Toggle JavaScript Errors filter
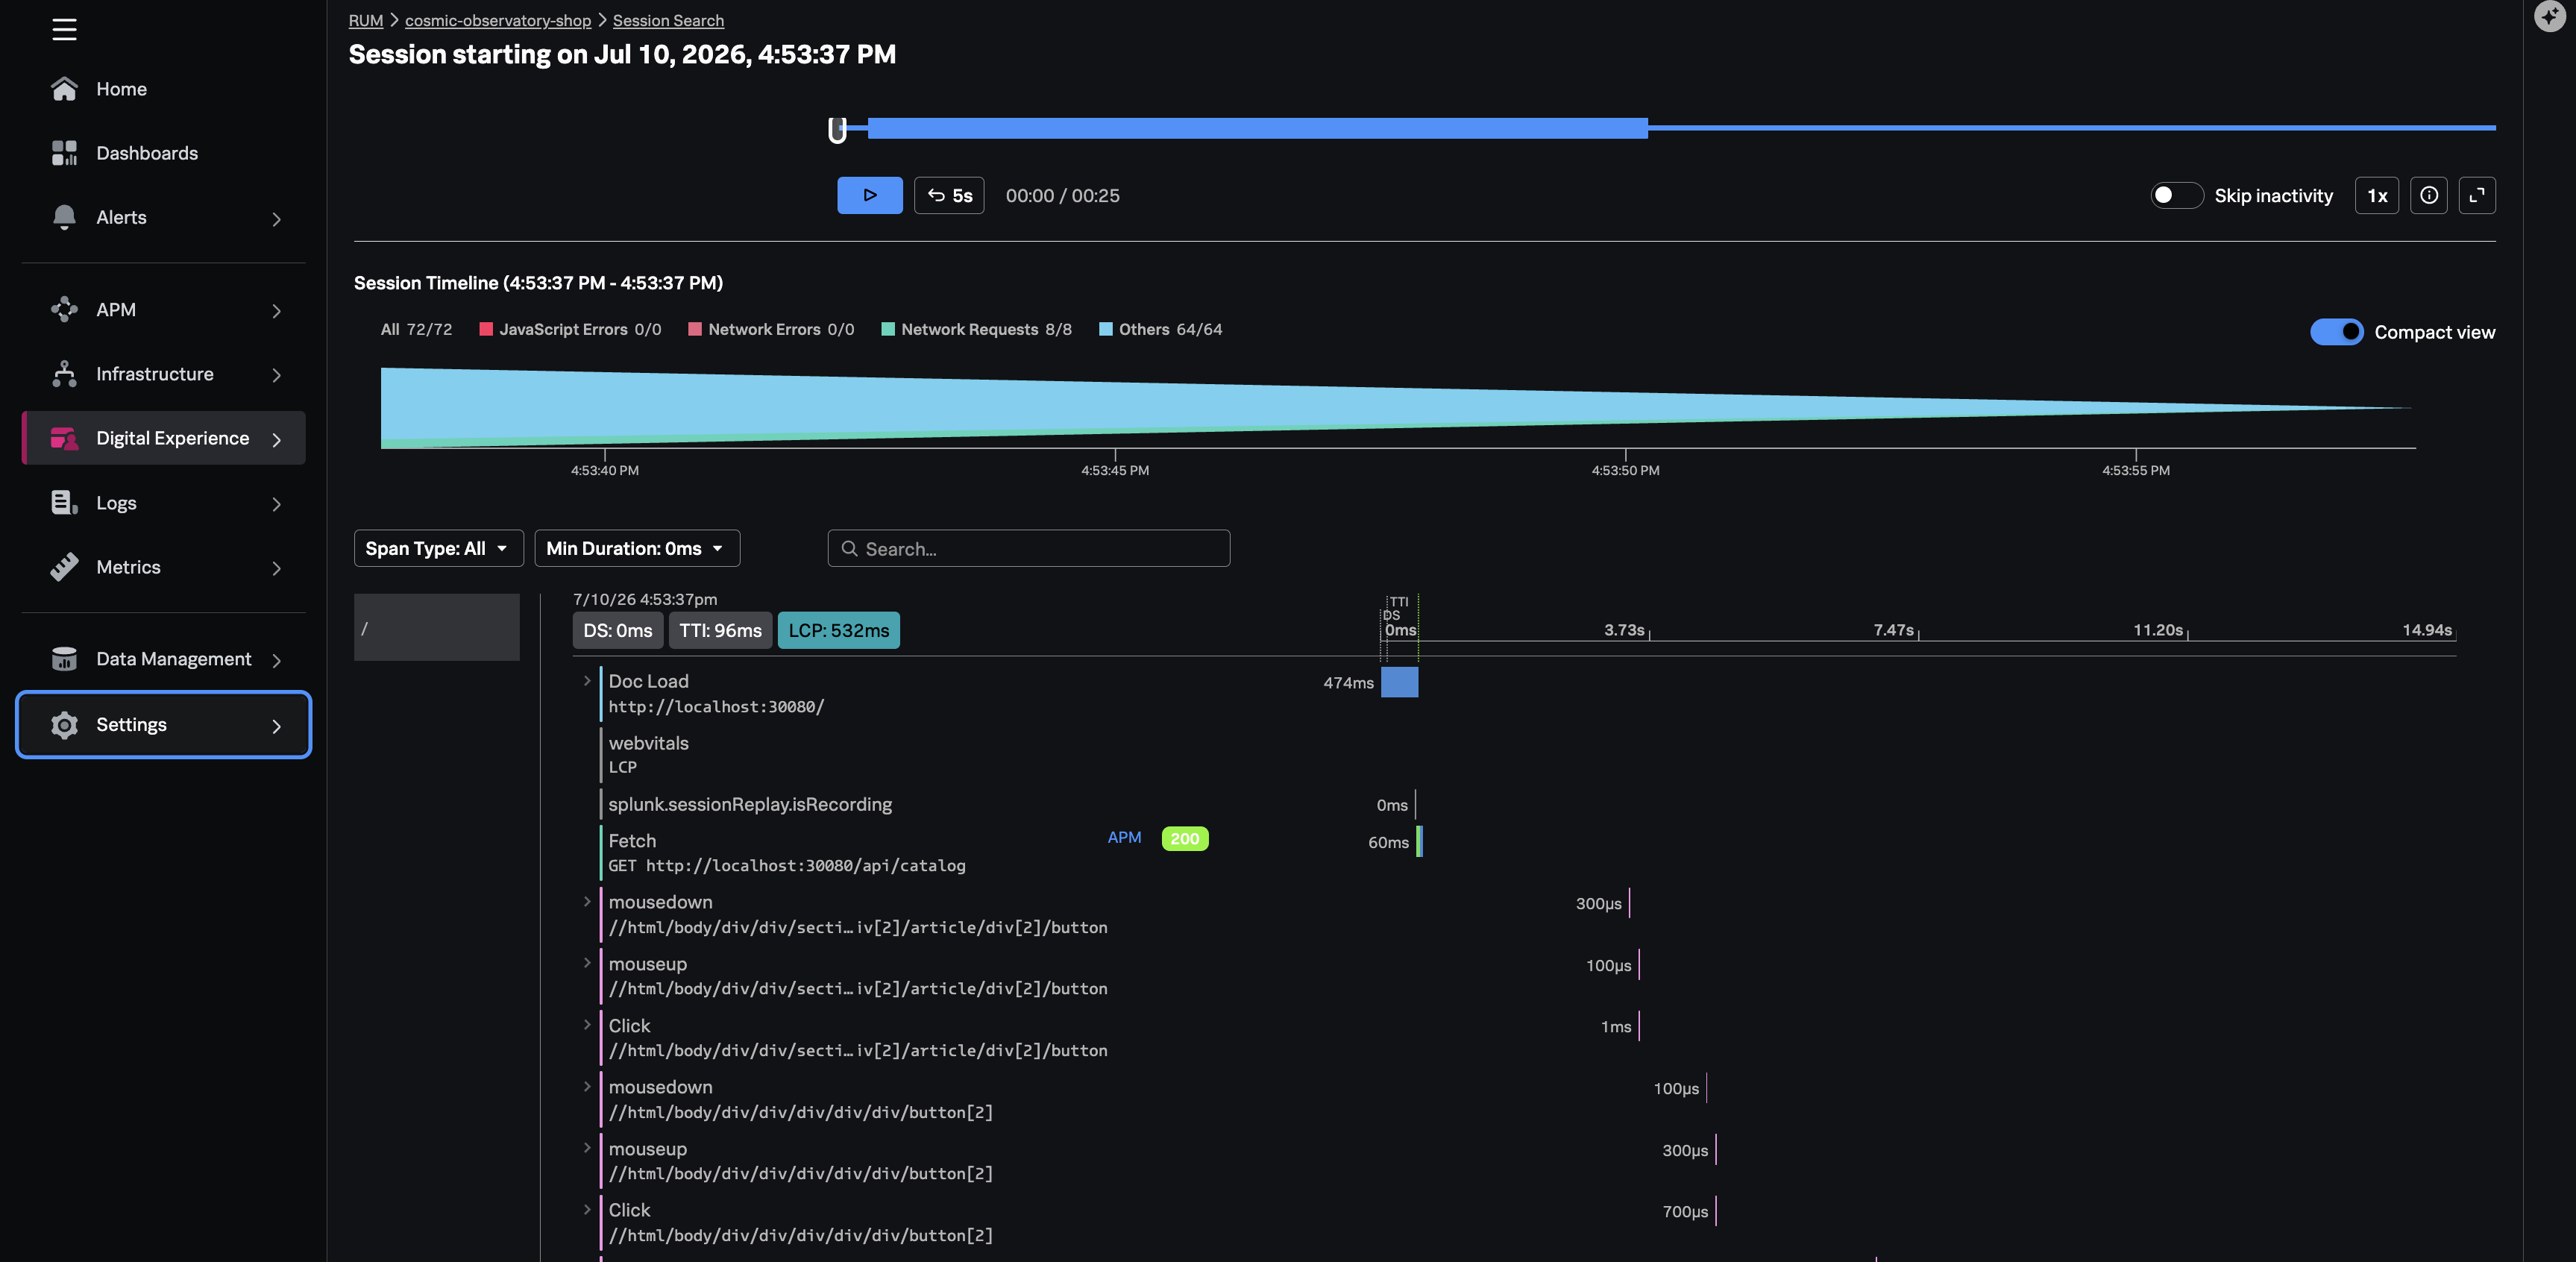The image size is (2576, 1262). [x=570, y=329]
